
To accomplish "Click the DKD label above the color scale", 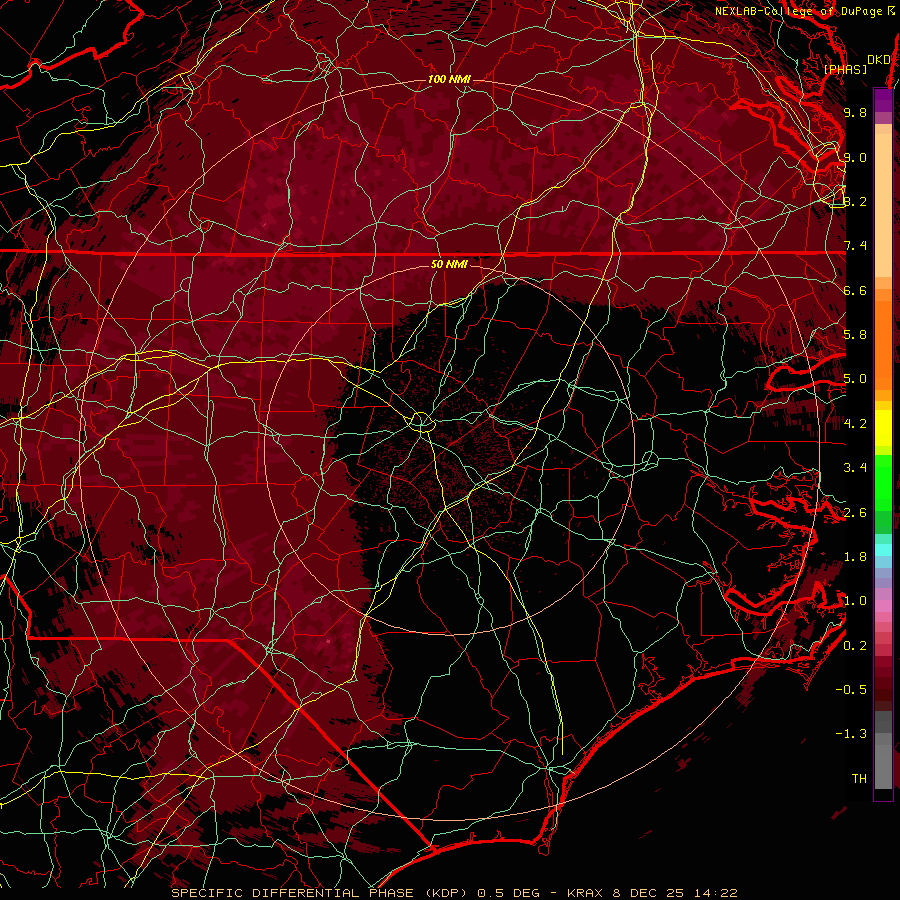I will [878, 59].
